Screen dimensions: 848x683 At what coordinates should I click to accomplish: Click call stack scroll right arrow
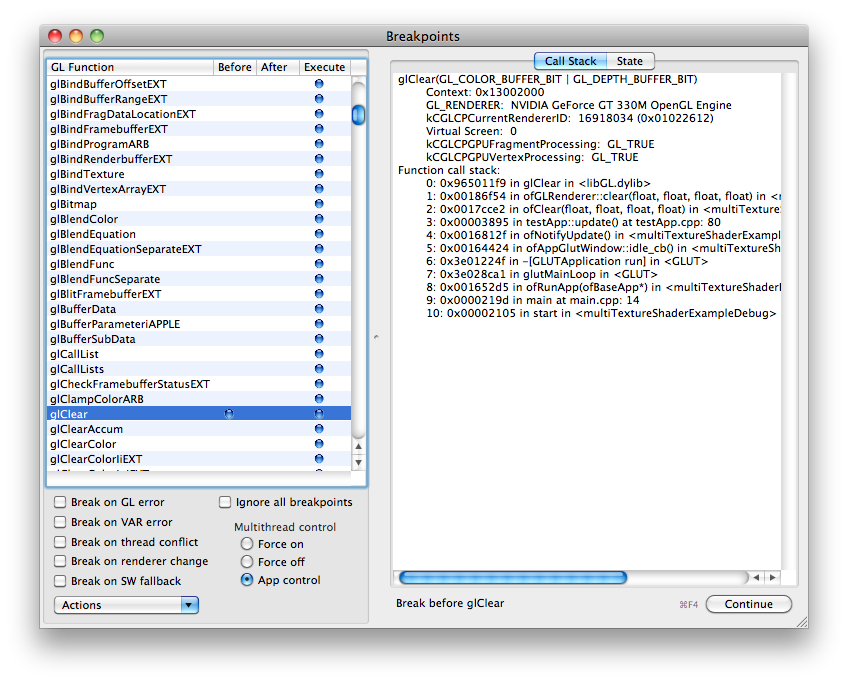tap(773, 578)
